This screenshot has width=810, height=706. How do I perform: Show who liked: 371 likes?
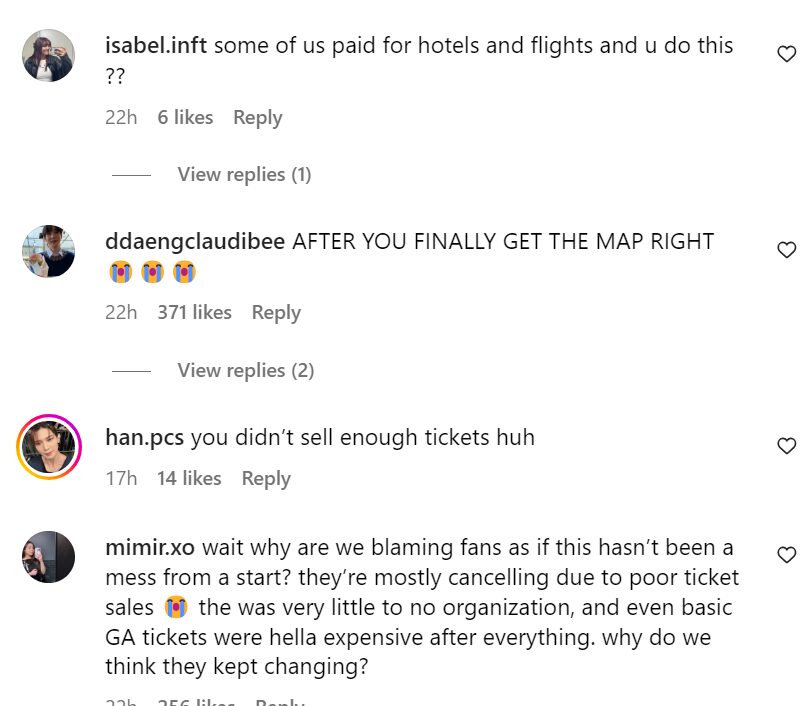tap(194, 312)
